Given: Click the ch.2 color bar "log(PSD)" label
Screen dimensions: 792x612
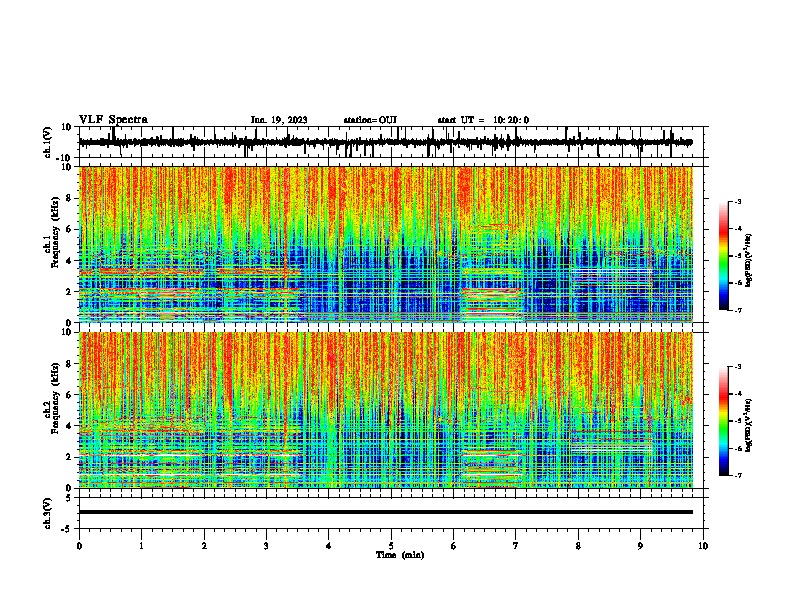Looking at the screenshot, I should pyautogui.click(x=749, y=426).
